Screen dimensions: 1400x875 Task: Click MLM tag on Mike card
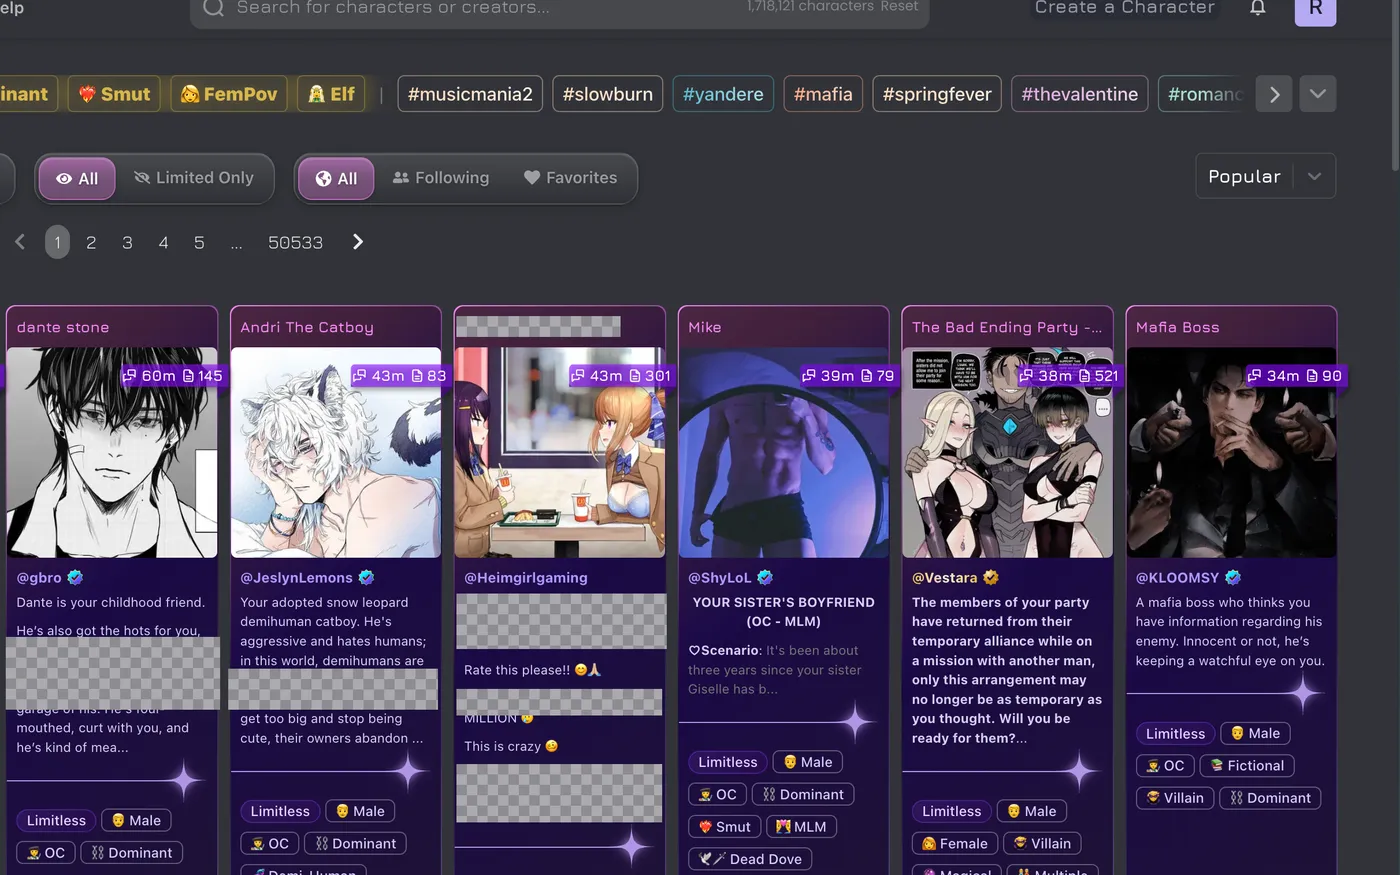click(802, 827)
